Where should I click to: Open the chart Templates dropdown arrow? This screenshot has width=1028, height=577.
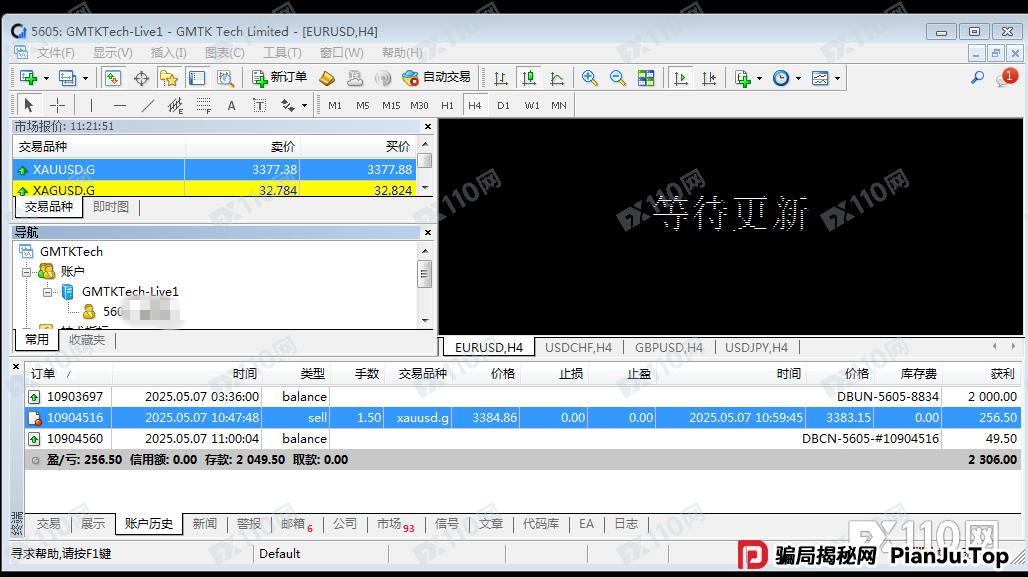pyautogui.click(x=837, y=77)
